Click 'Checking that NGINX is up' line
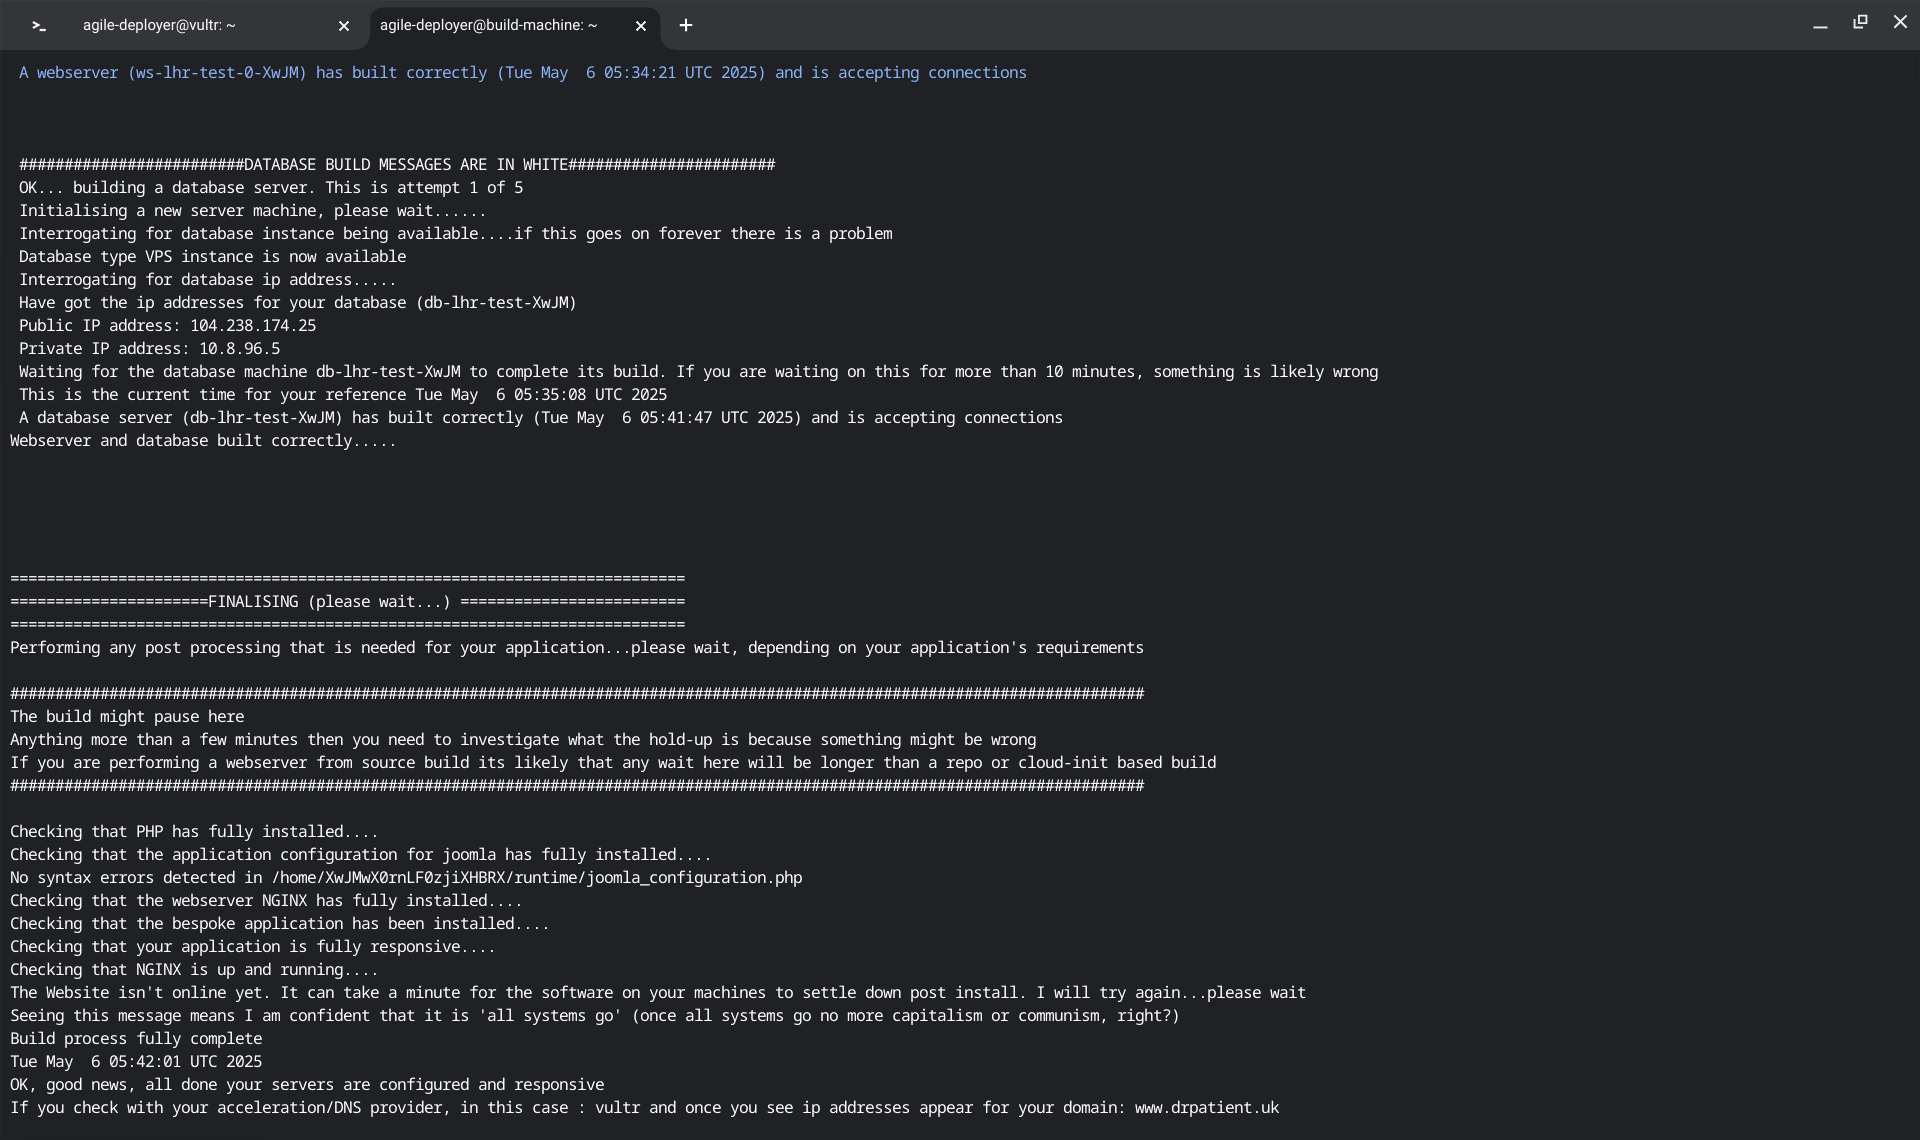1920x1140 pixels. click(x=194, y=970)
